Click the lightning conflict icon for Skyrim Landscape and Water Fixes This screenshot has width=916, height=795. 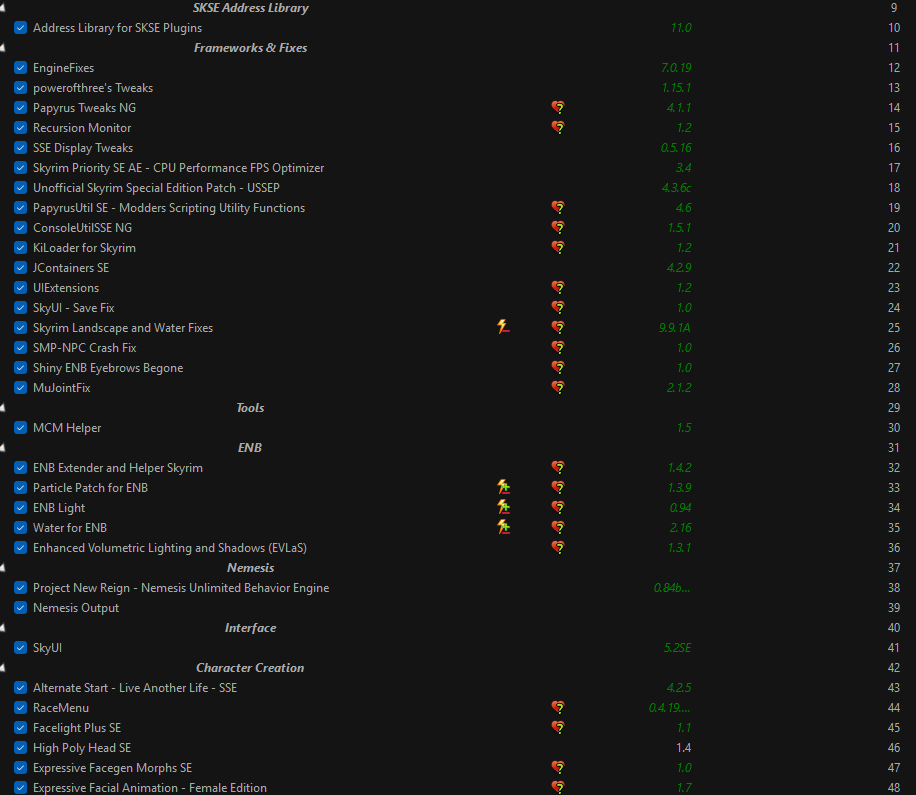tap(503, 327)
